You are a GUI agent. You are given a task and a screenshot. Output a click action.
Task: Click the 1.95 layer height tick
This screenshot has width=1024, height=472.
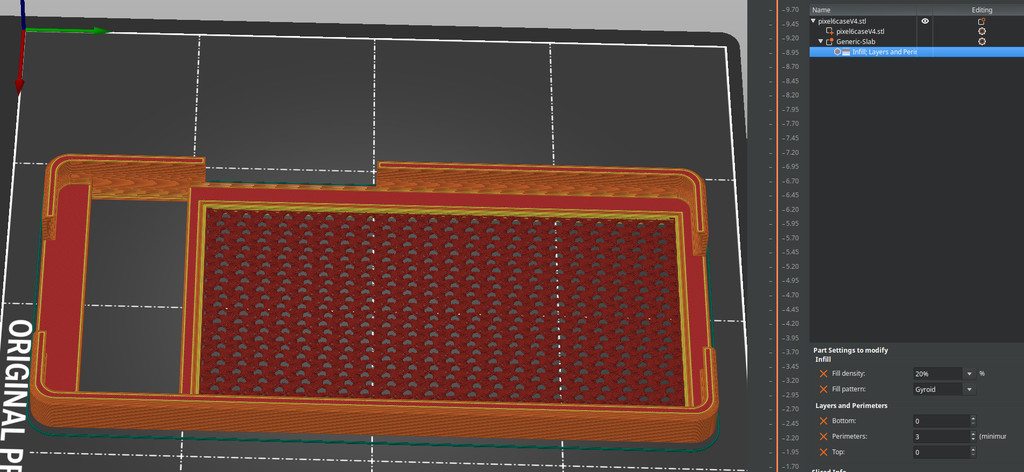pos(791,452)
